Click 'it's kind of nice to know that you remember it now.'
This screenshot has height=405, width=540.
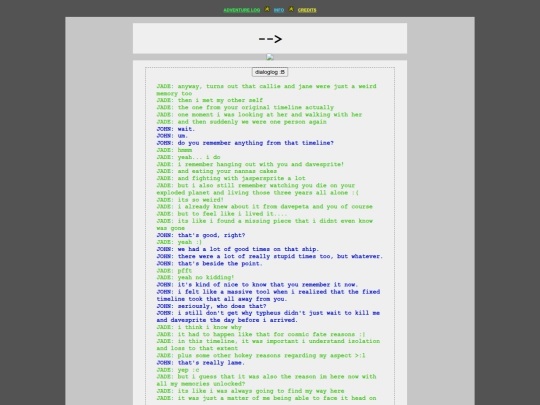pos(268,285)
